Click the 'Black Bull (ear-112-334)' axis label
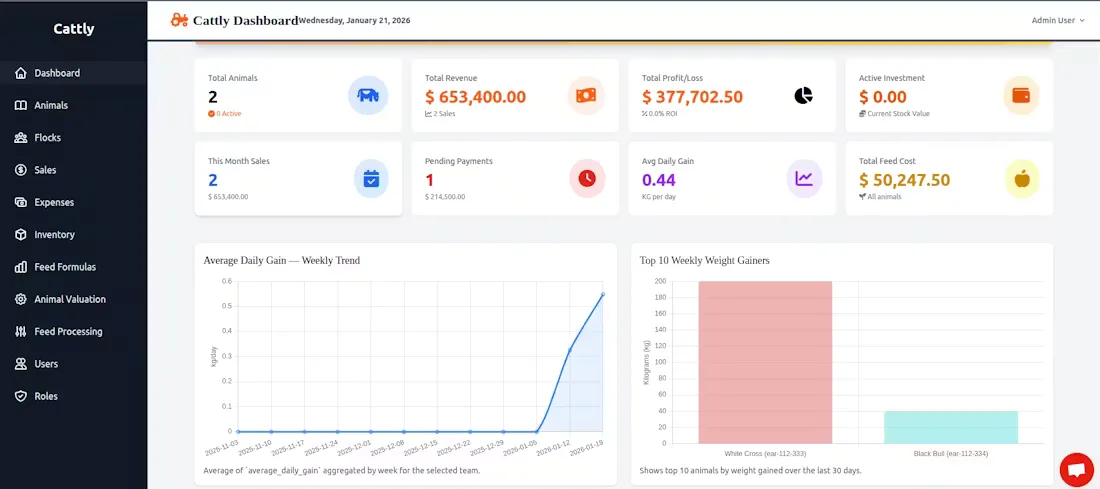The width and height of the screenshot is (1100, 489). [951, 454]
